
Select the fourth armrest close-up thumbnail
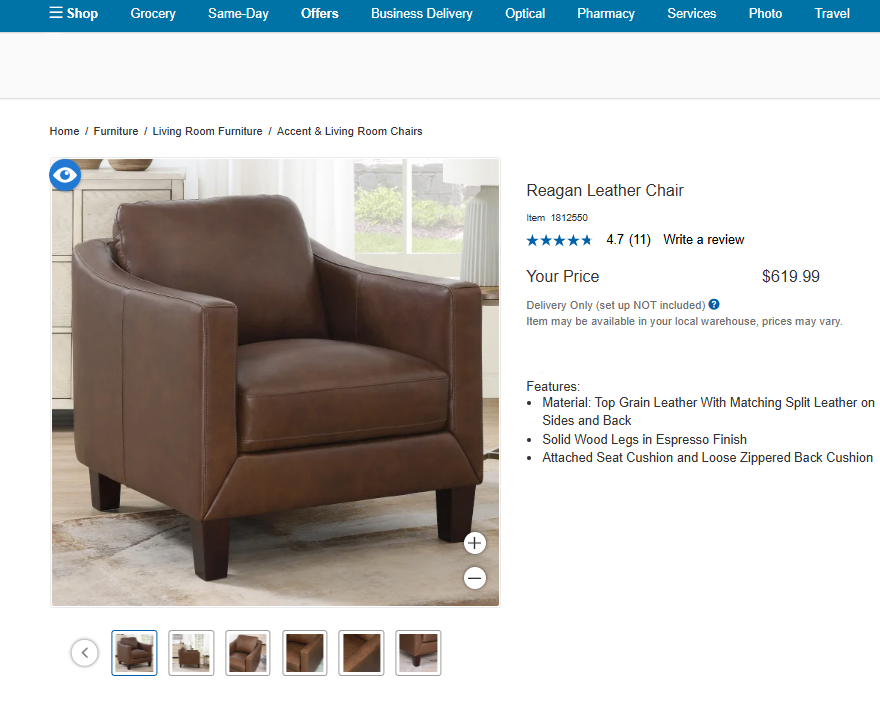click(x=305, y=653)
